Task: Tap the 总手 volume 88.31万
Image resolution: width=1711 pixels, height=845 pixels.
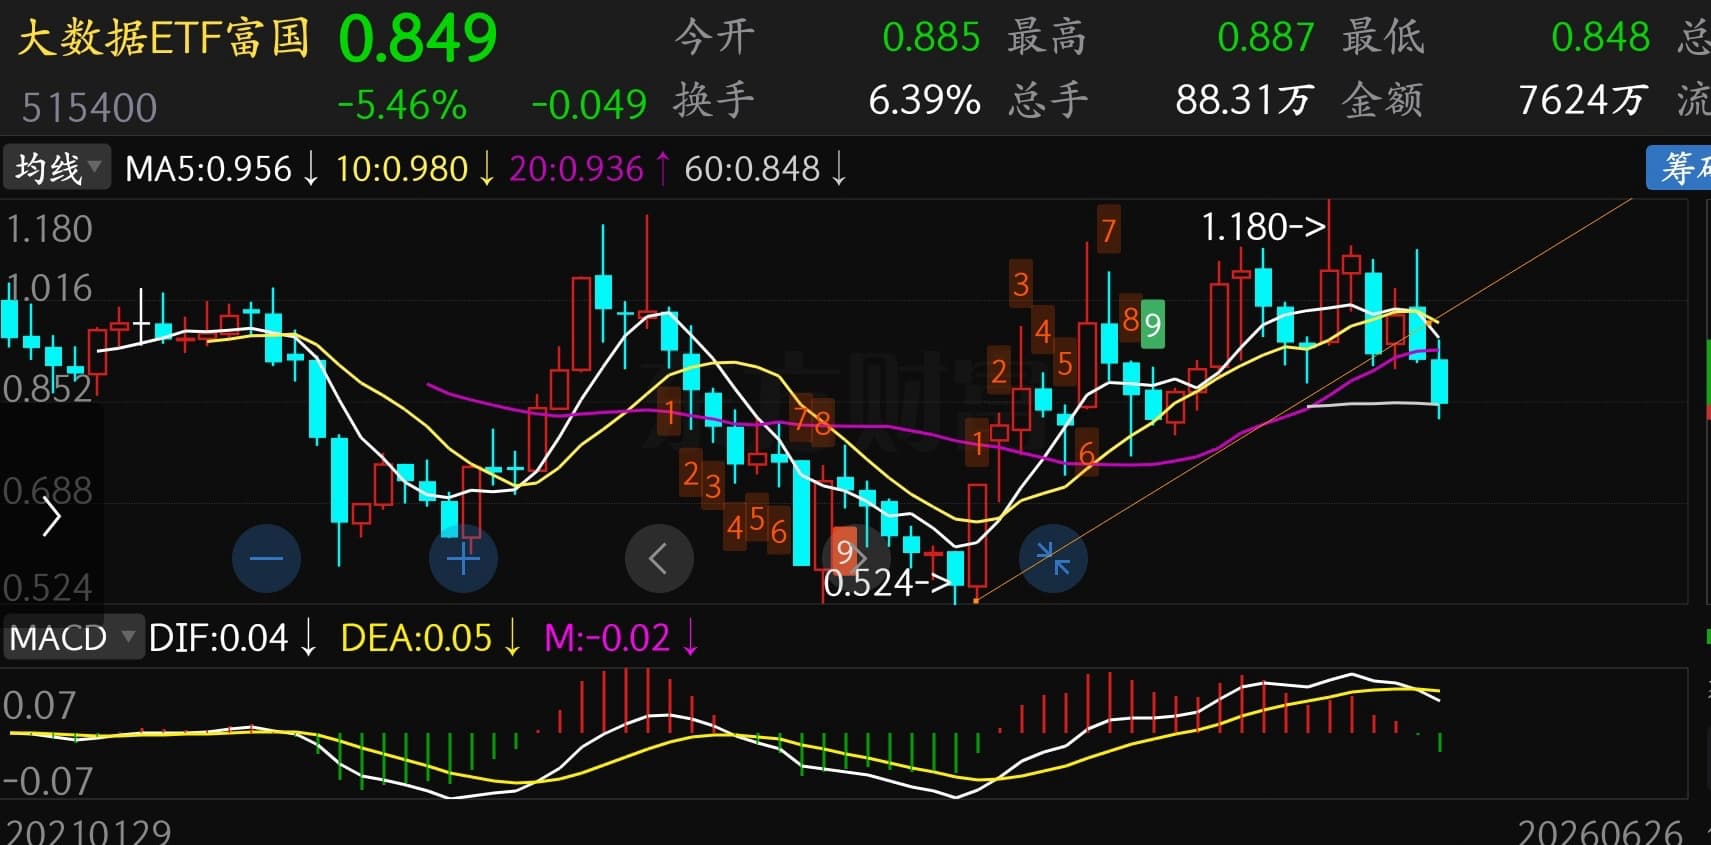Action: tap(1244, 100)
